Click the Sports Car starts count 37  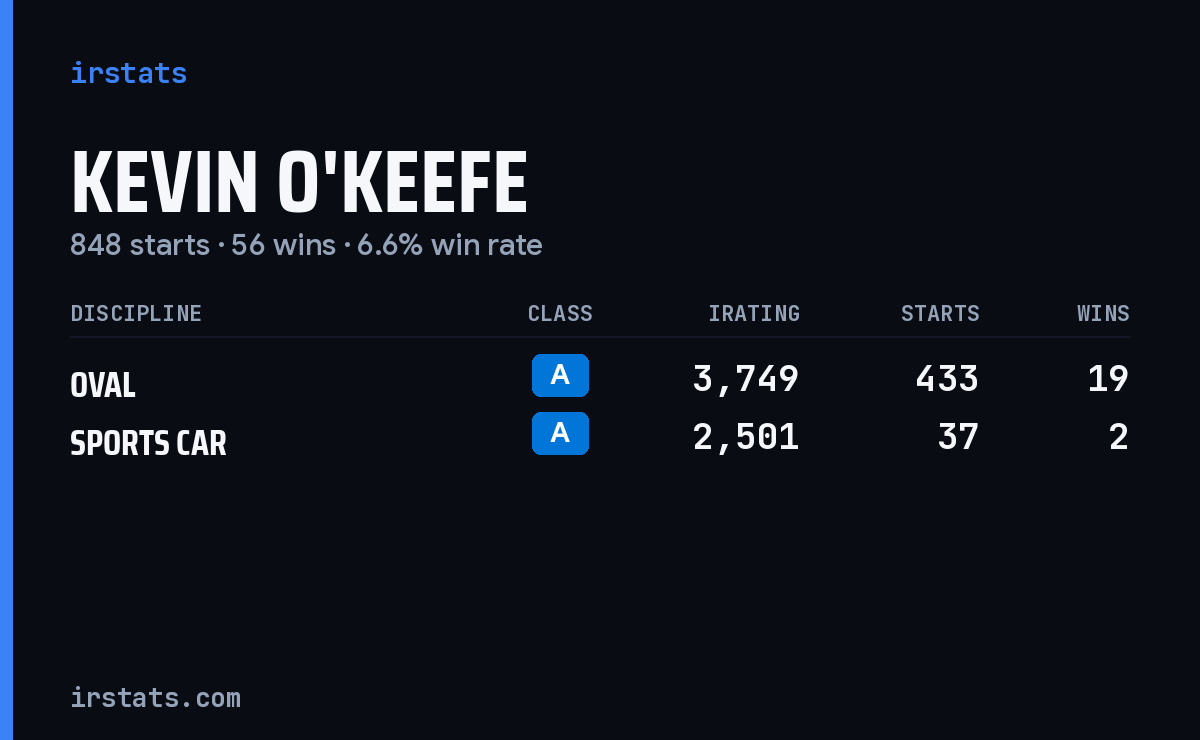pos(958,437)
